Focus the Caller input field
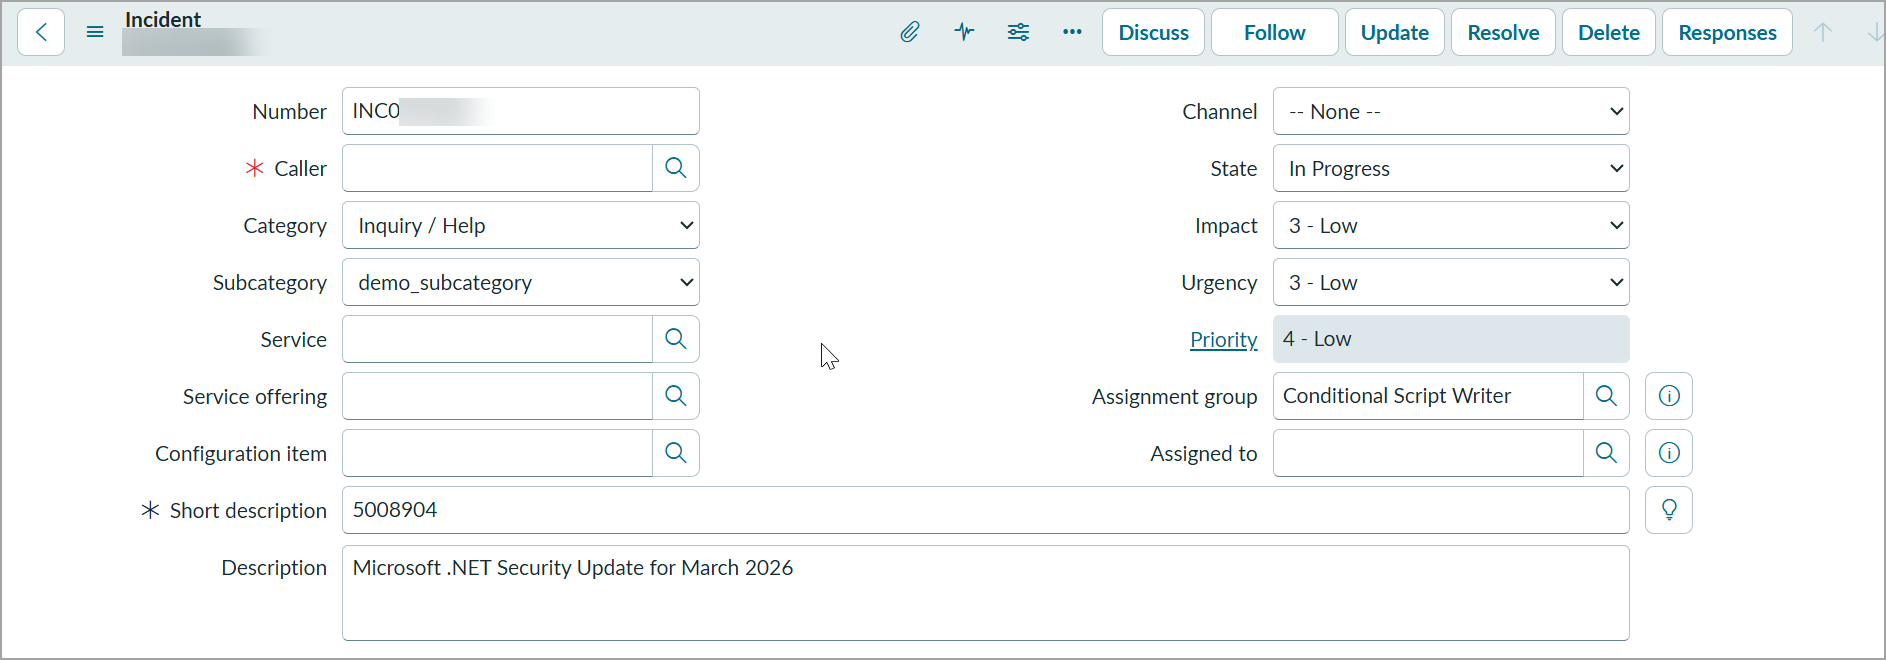The image size is (1886, 660). tap(497, 168)
